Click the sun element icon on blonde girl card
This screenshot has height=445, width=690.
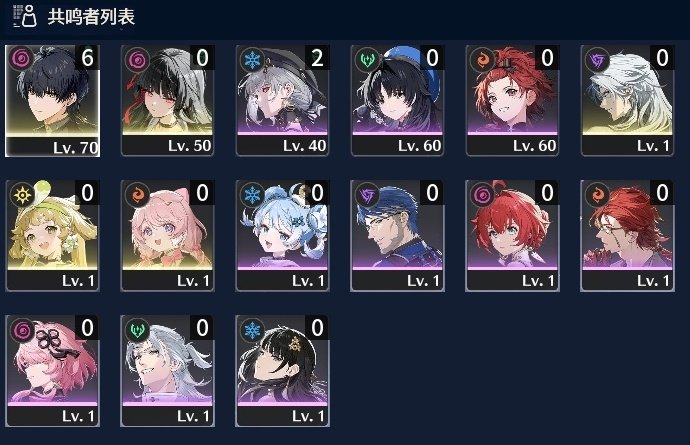point(22,195)
